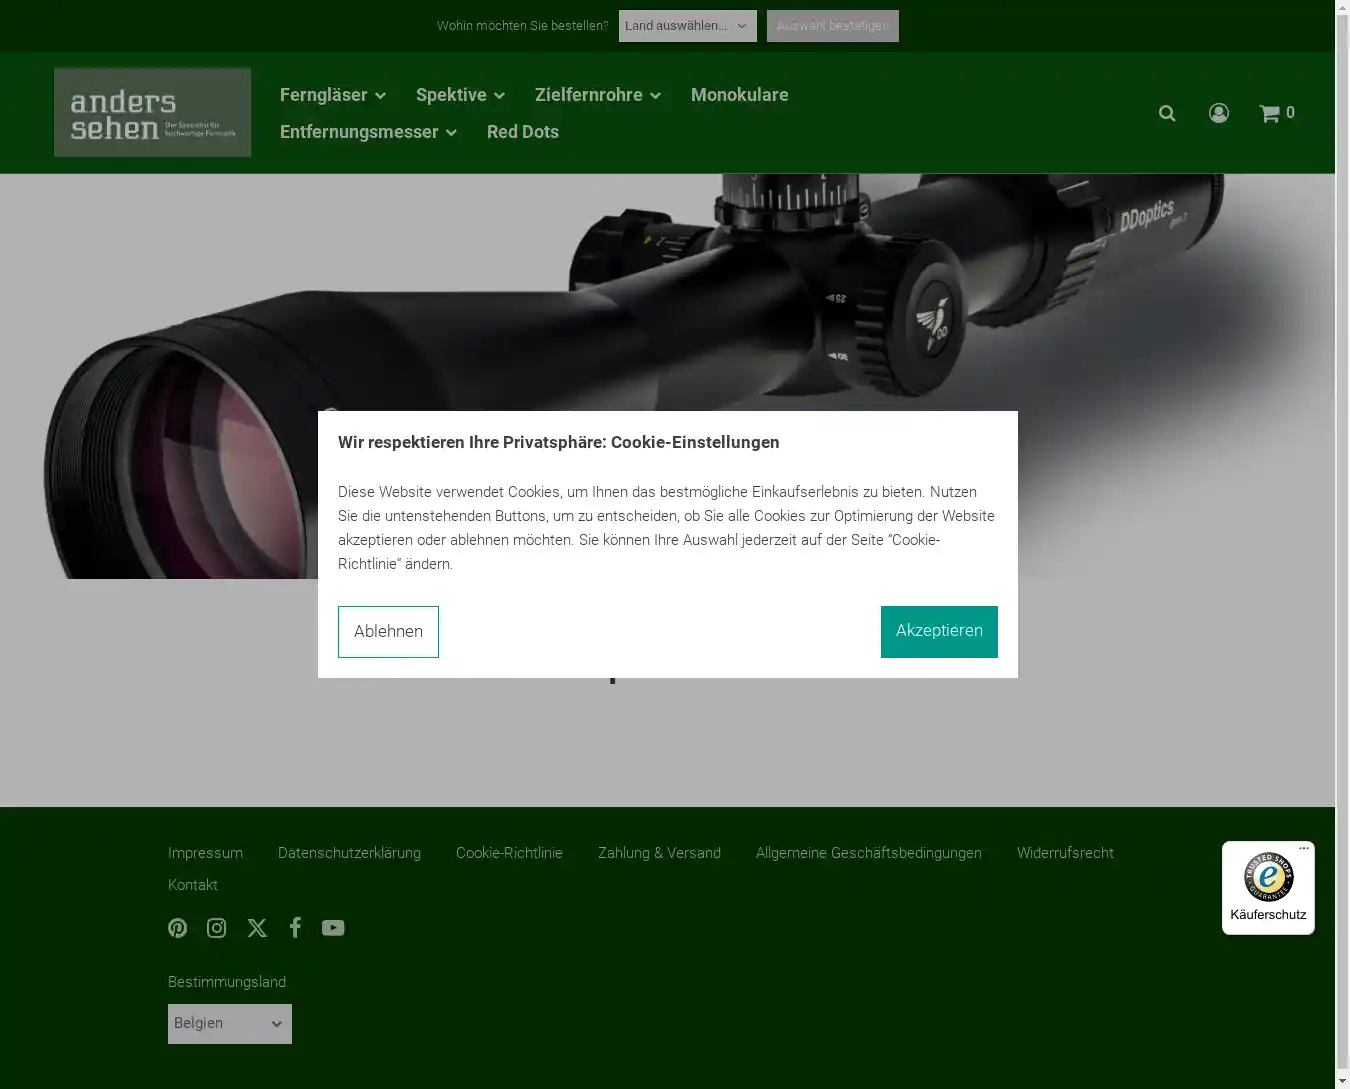
Task: Click the Trusted Shops Käuferschutz badge
Action: [1268, 888]
